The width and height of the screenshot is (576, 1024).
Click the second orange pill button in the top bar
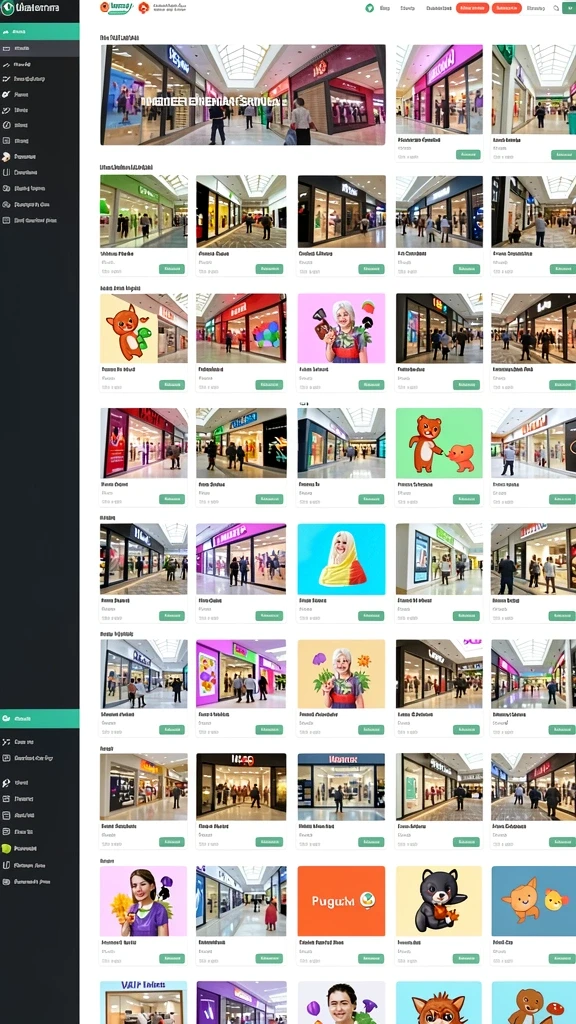point(507,8)
